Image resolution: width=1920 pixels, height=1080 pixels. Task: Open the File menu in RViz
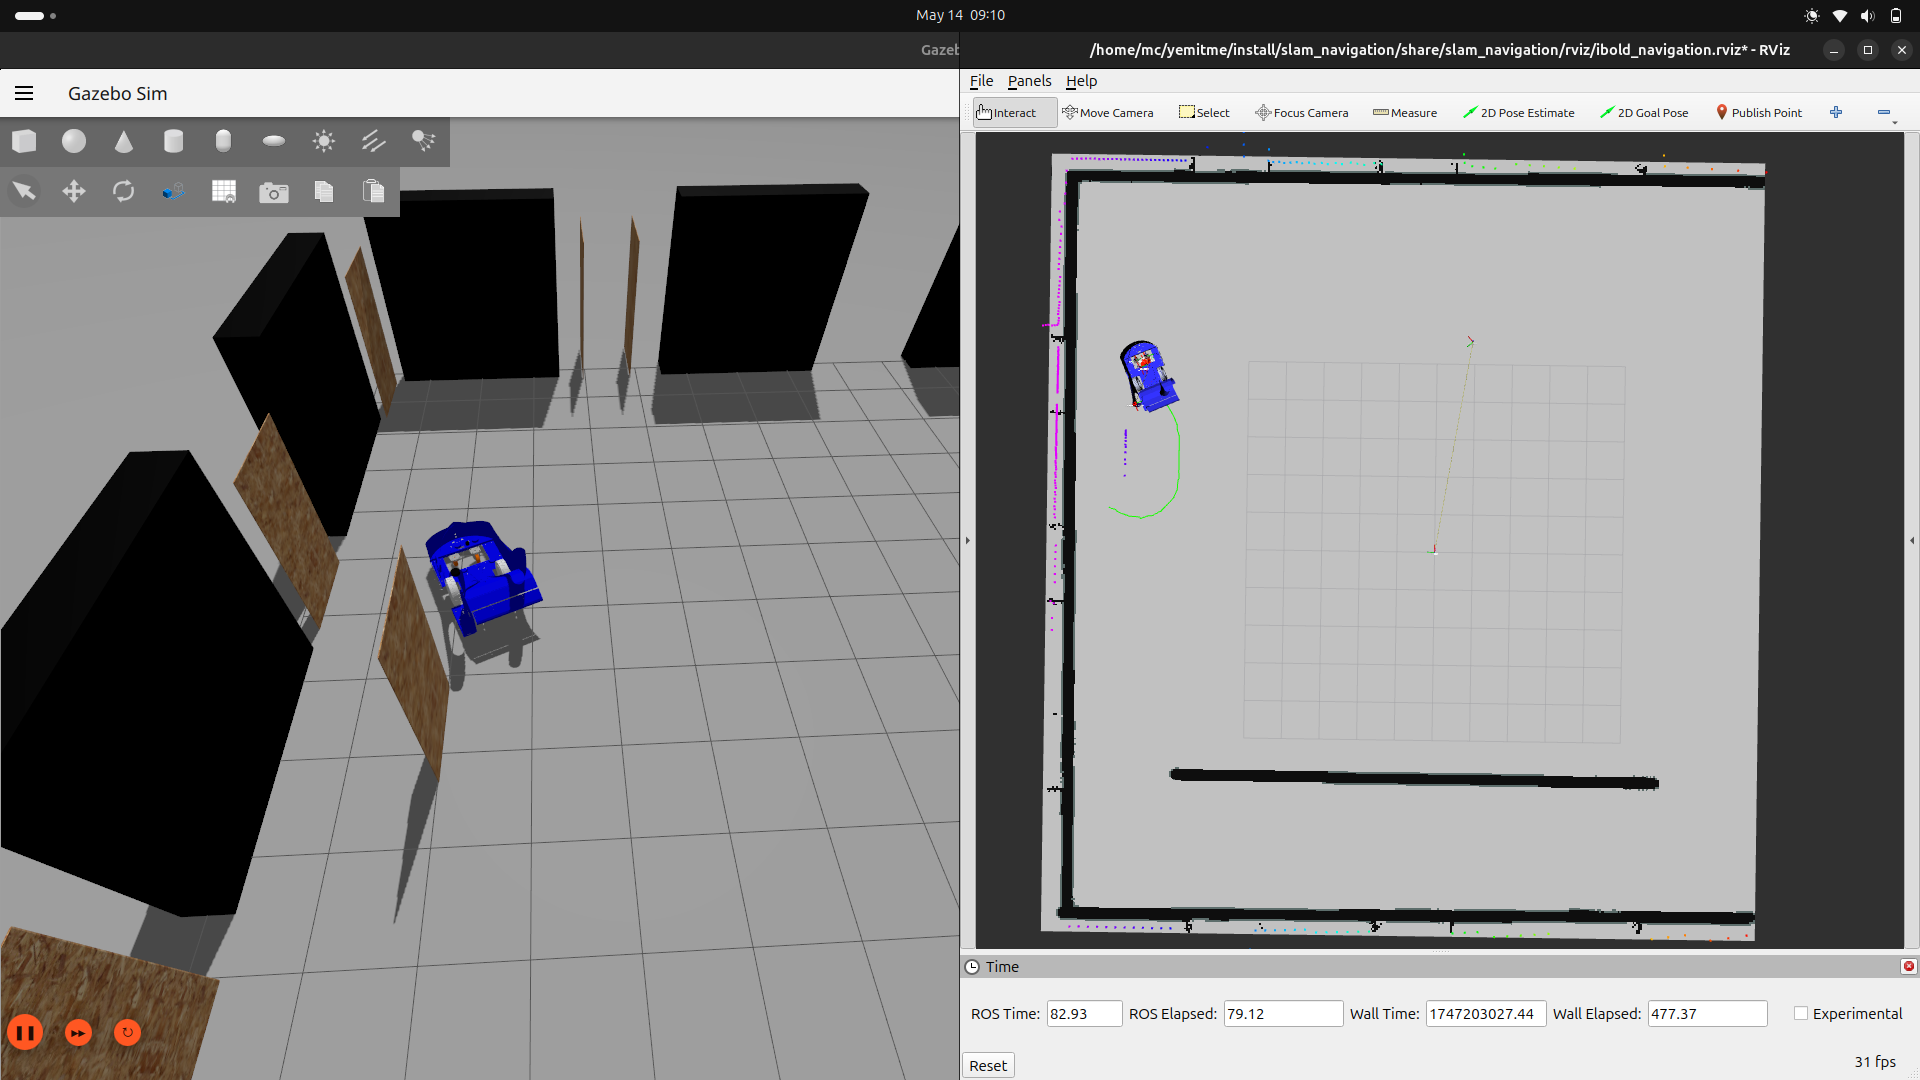[981, 81]
